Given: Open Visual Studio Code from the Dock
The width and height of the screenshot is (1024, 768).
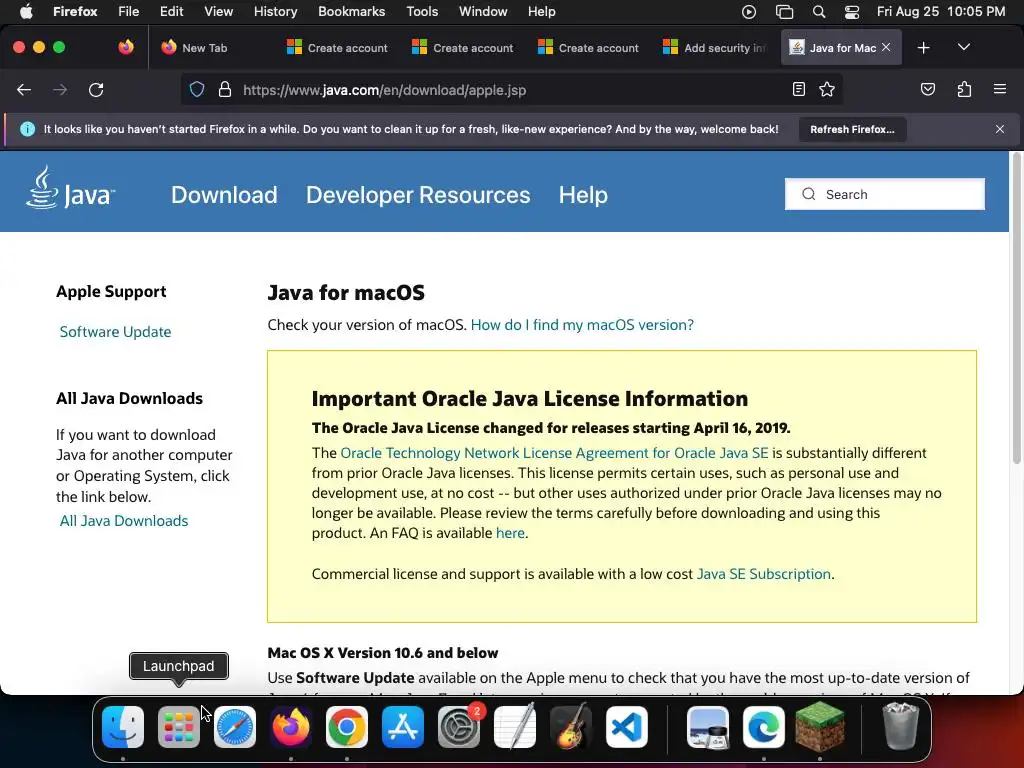Looking at the screenshot, I should [627, 727].
